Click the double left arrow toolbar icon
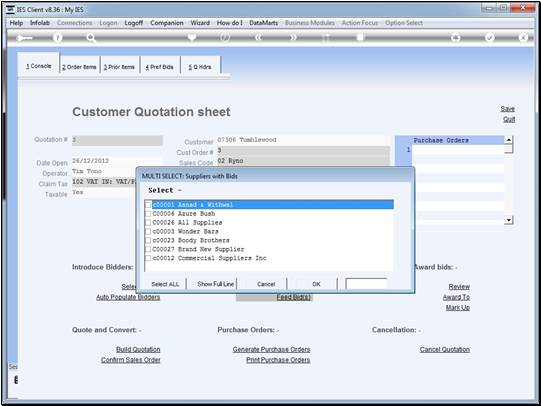 tap(258, 37)
